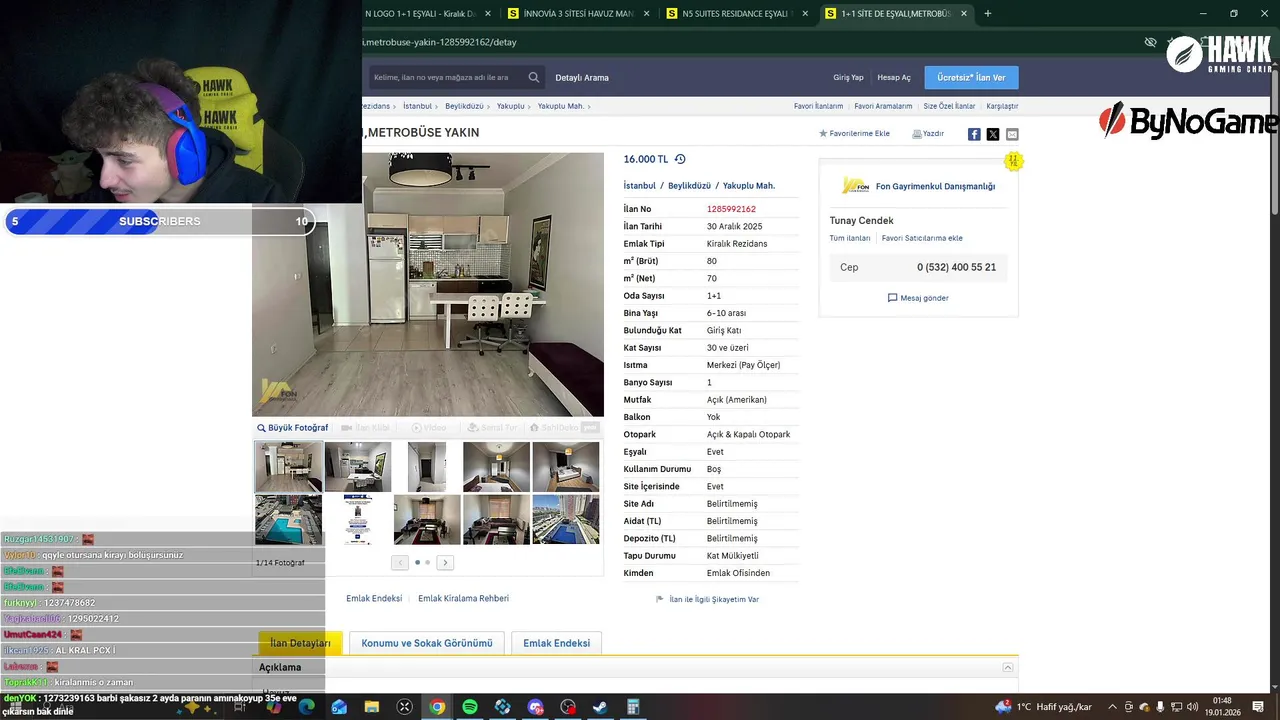Show hidden system tray icons
1280x720 pixels.
[1112, 707]
